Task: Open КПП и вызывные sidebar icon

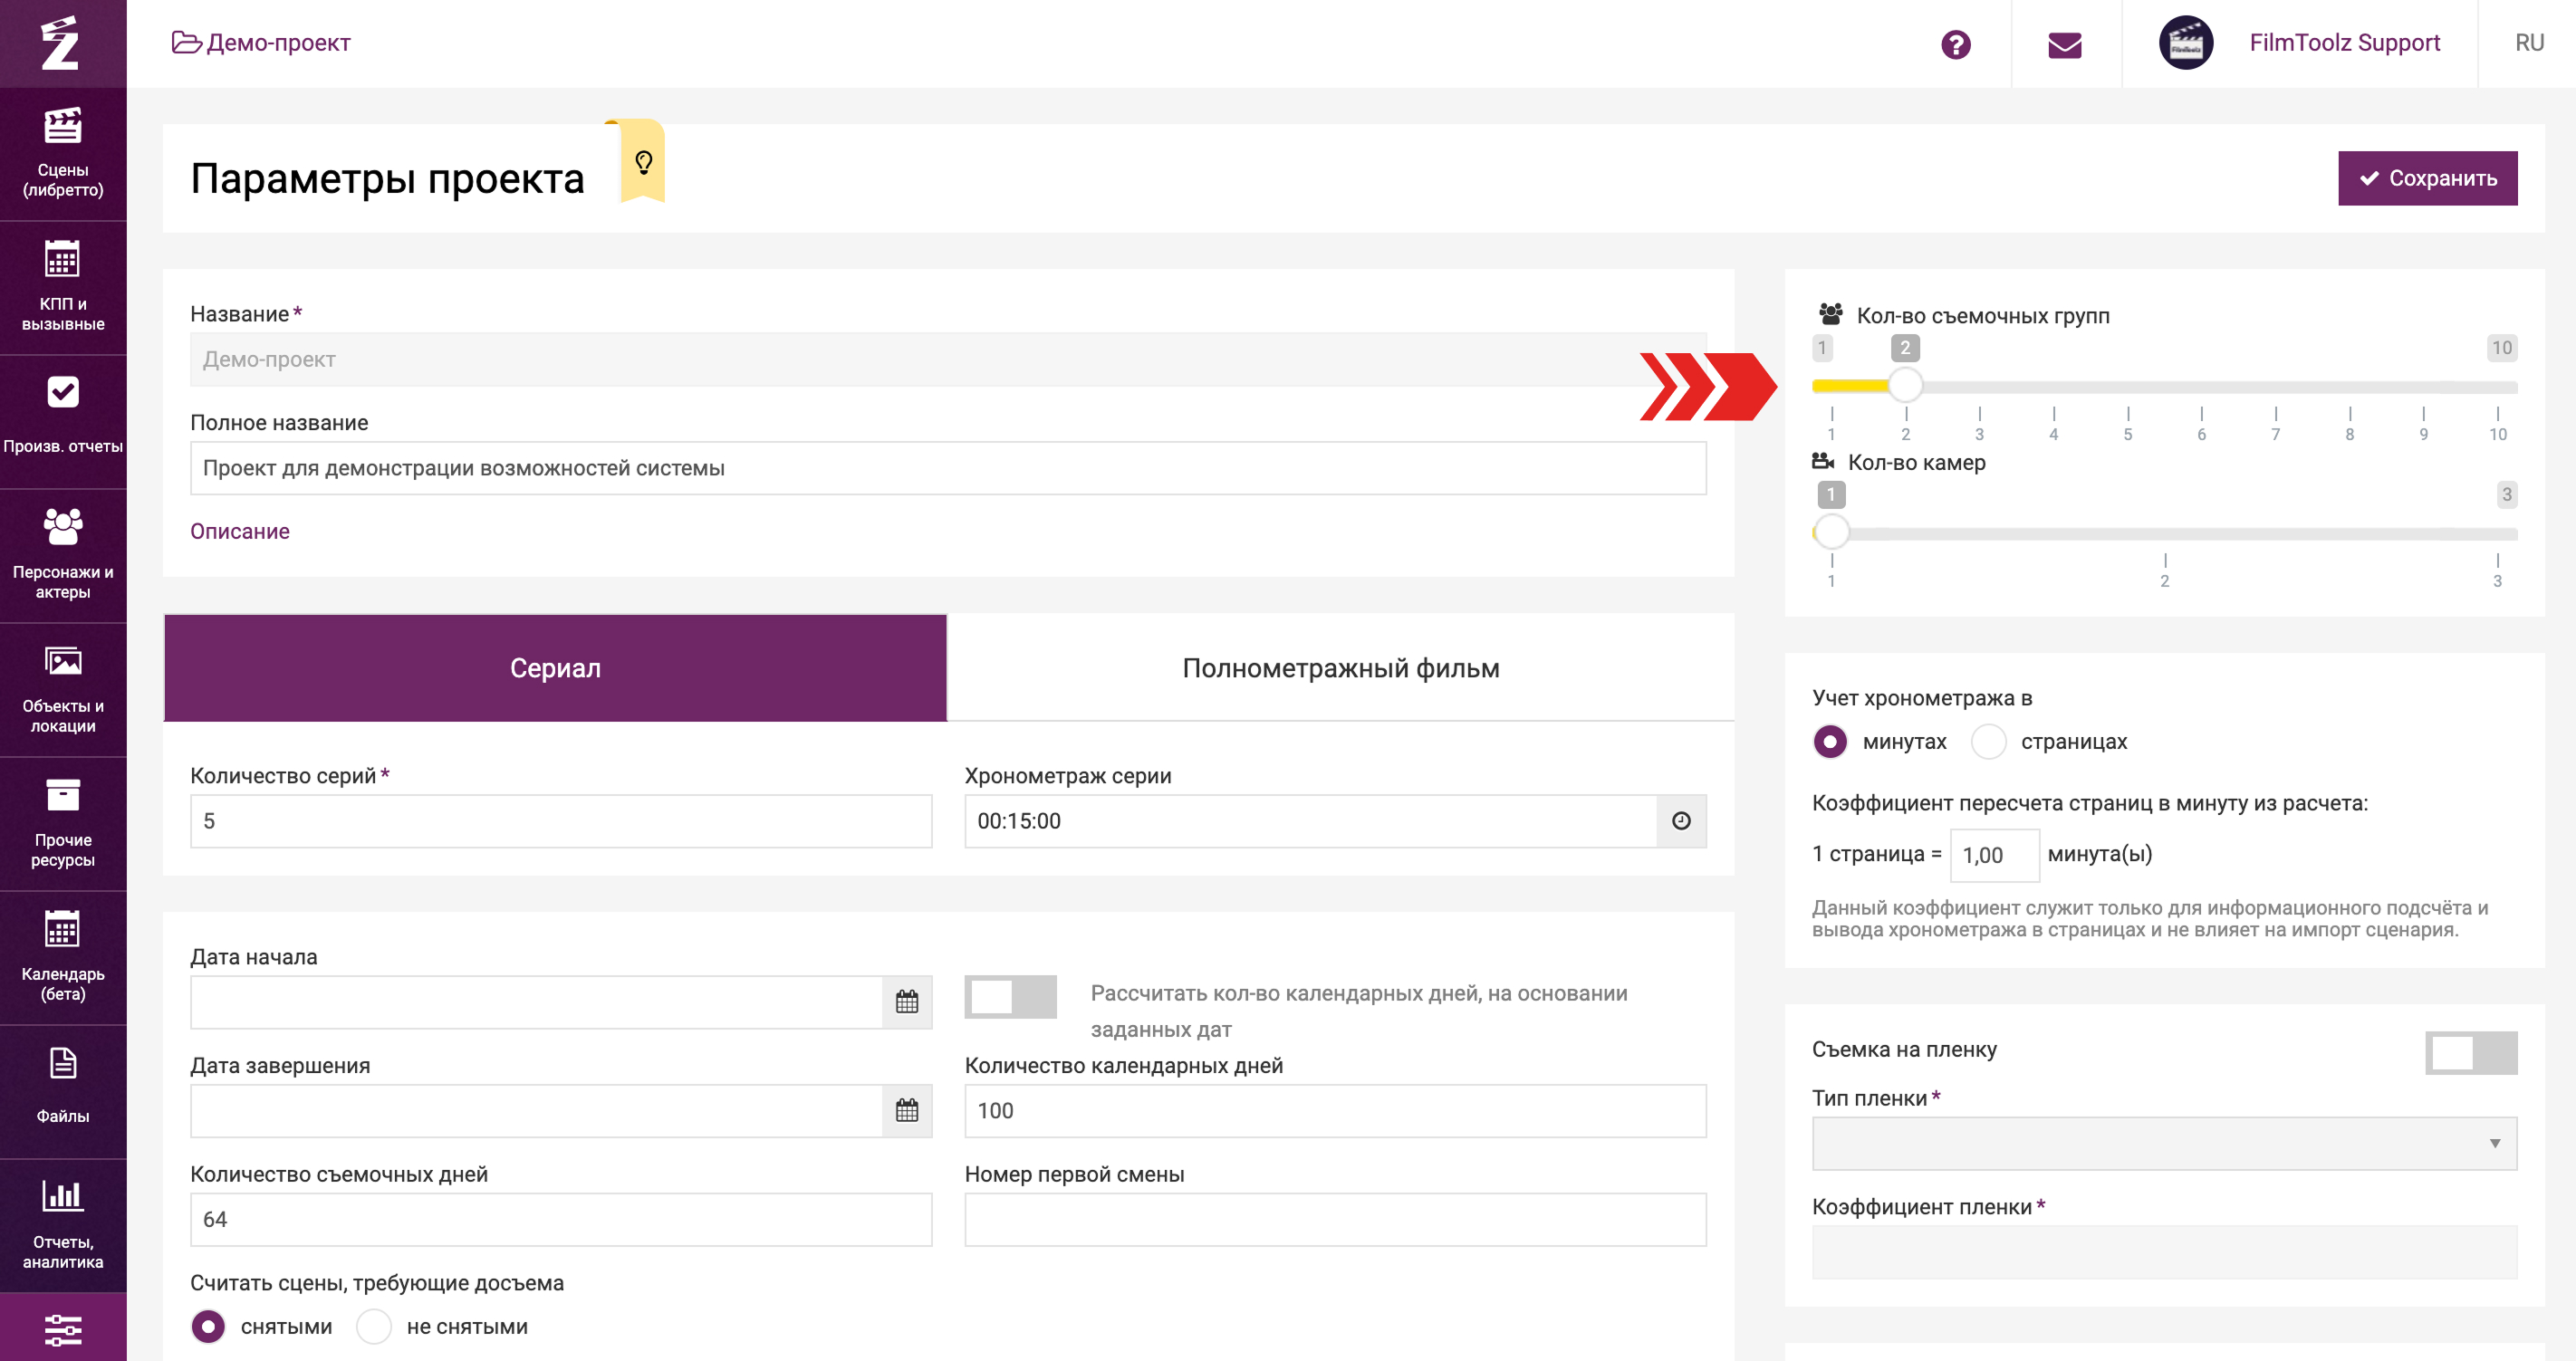Action: click(62, 260)
